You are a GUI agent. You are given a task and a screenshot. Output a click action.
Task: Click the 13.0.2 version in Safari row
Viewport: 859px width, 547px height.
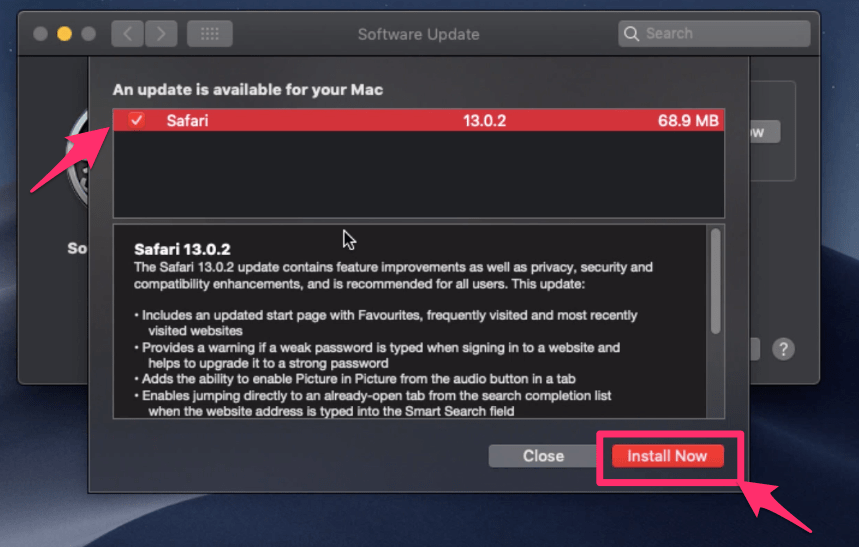[x=484, y=120]
